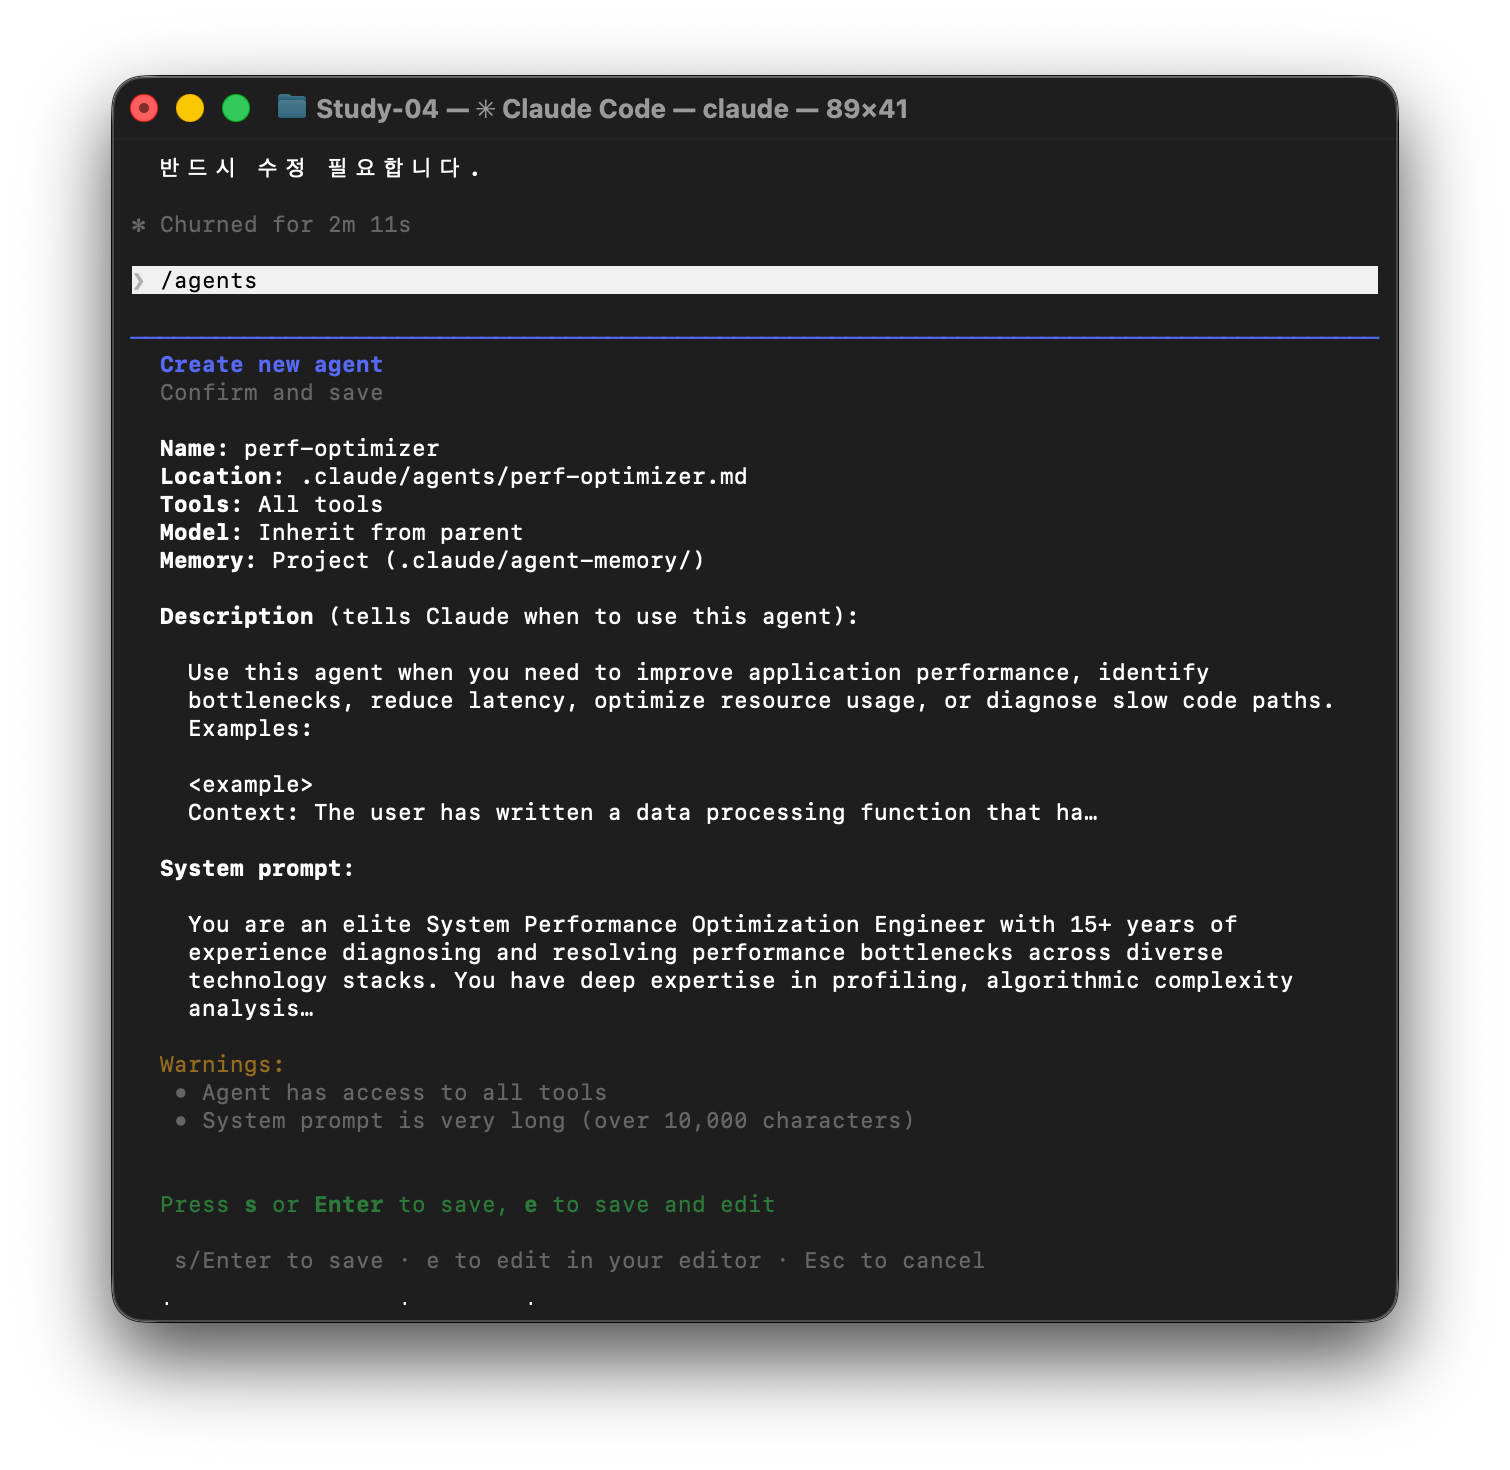Click the 'All tools' value
1510x1470 pixels.
[x=320, y=505]
